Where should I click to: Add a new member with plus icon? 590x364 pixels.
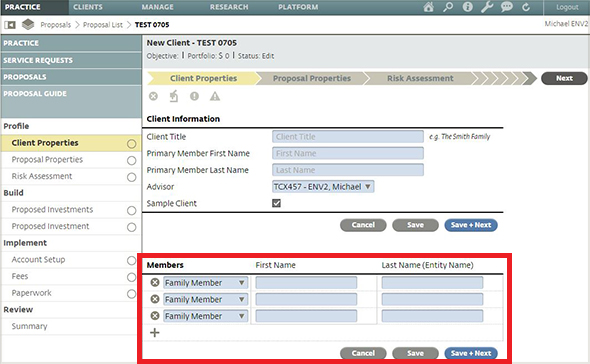(155, 332)
